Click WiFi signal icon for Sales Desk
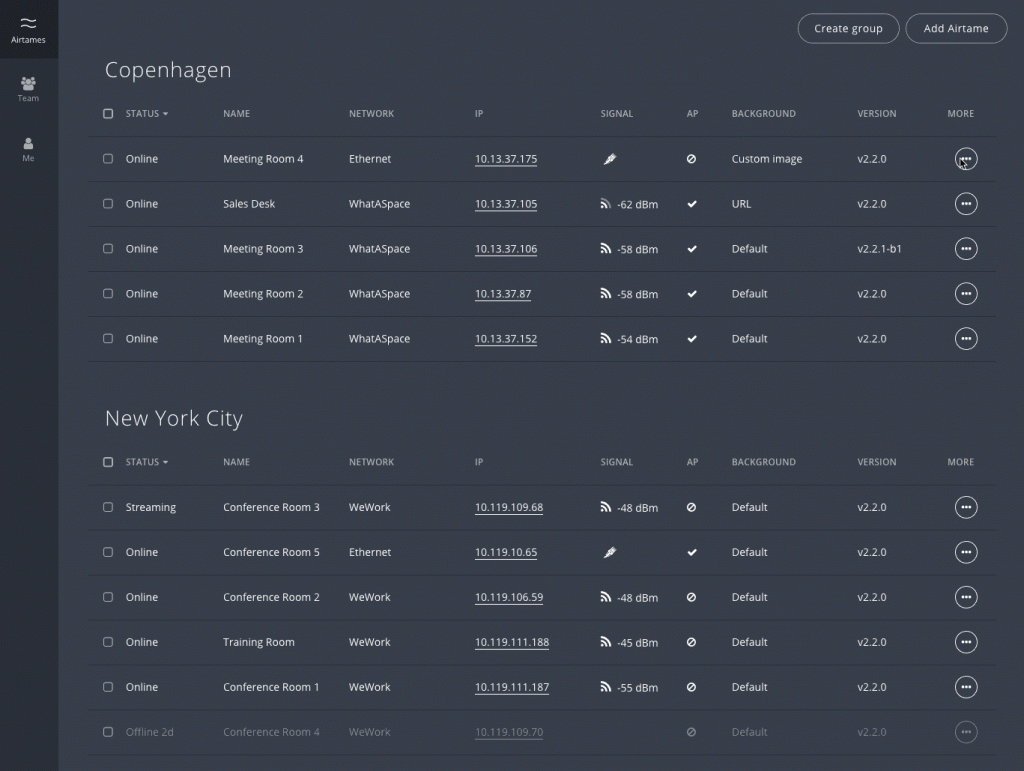 coord(605,204)
